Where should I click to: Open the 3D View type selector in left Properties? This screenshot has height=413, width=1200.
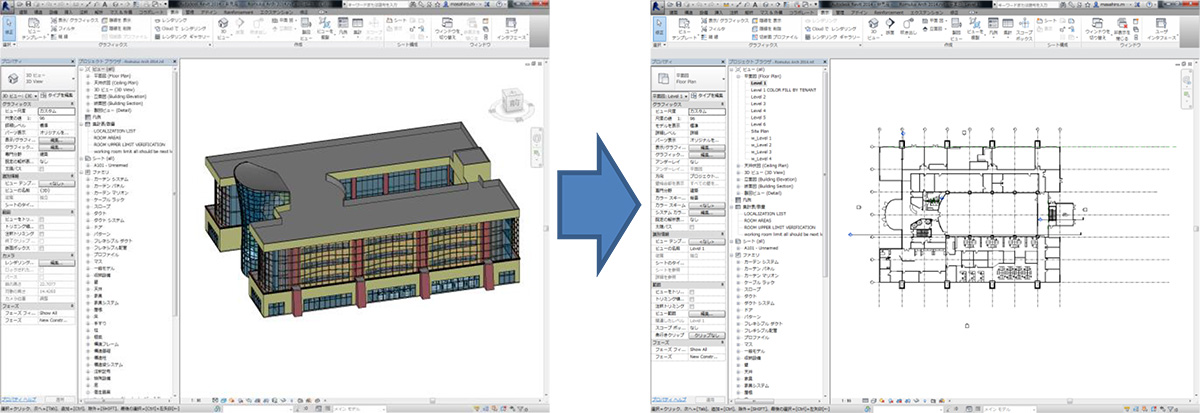coord(37,78)
